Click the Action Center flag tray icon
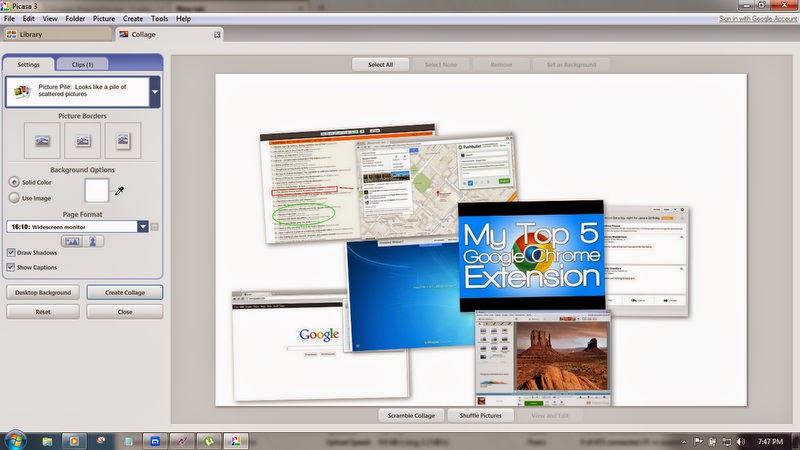The image size is (800, 450). [698, 442]
